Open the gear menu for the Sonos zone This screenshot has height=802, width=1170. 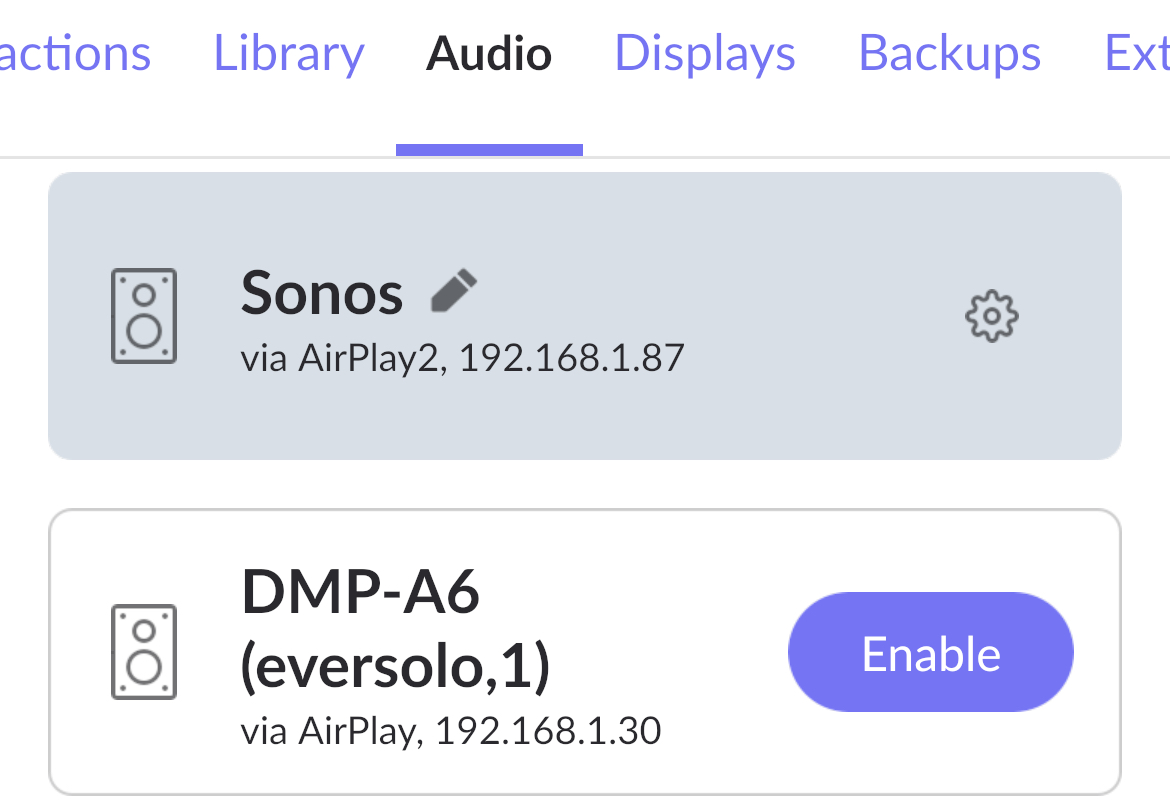pyautogui.click(x=990, y=316)
